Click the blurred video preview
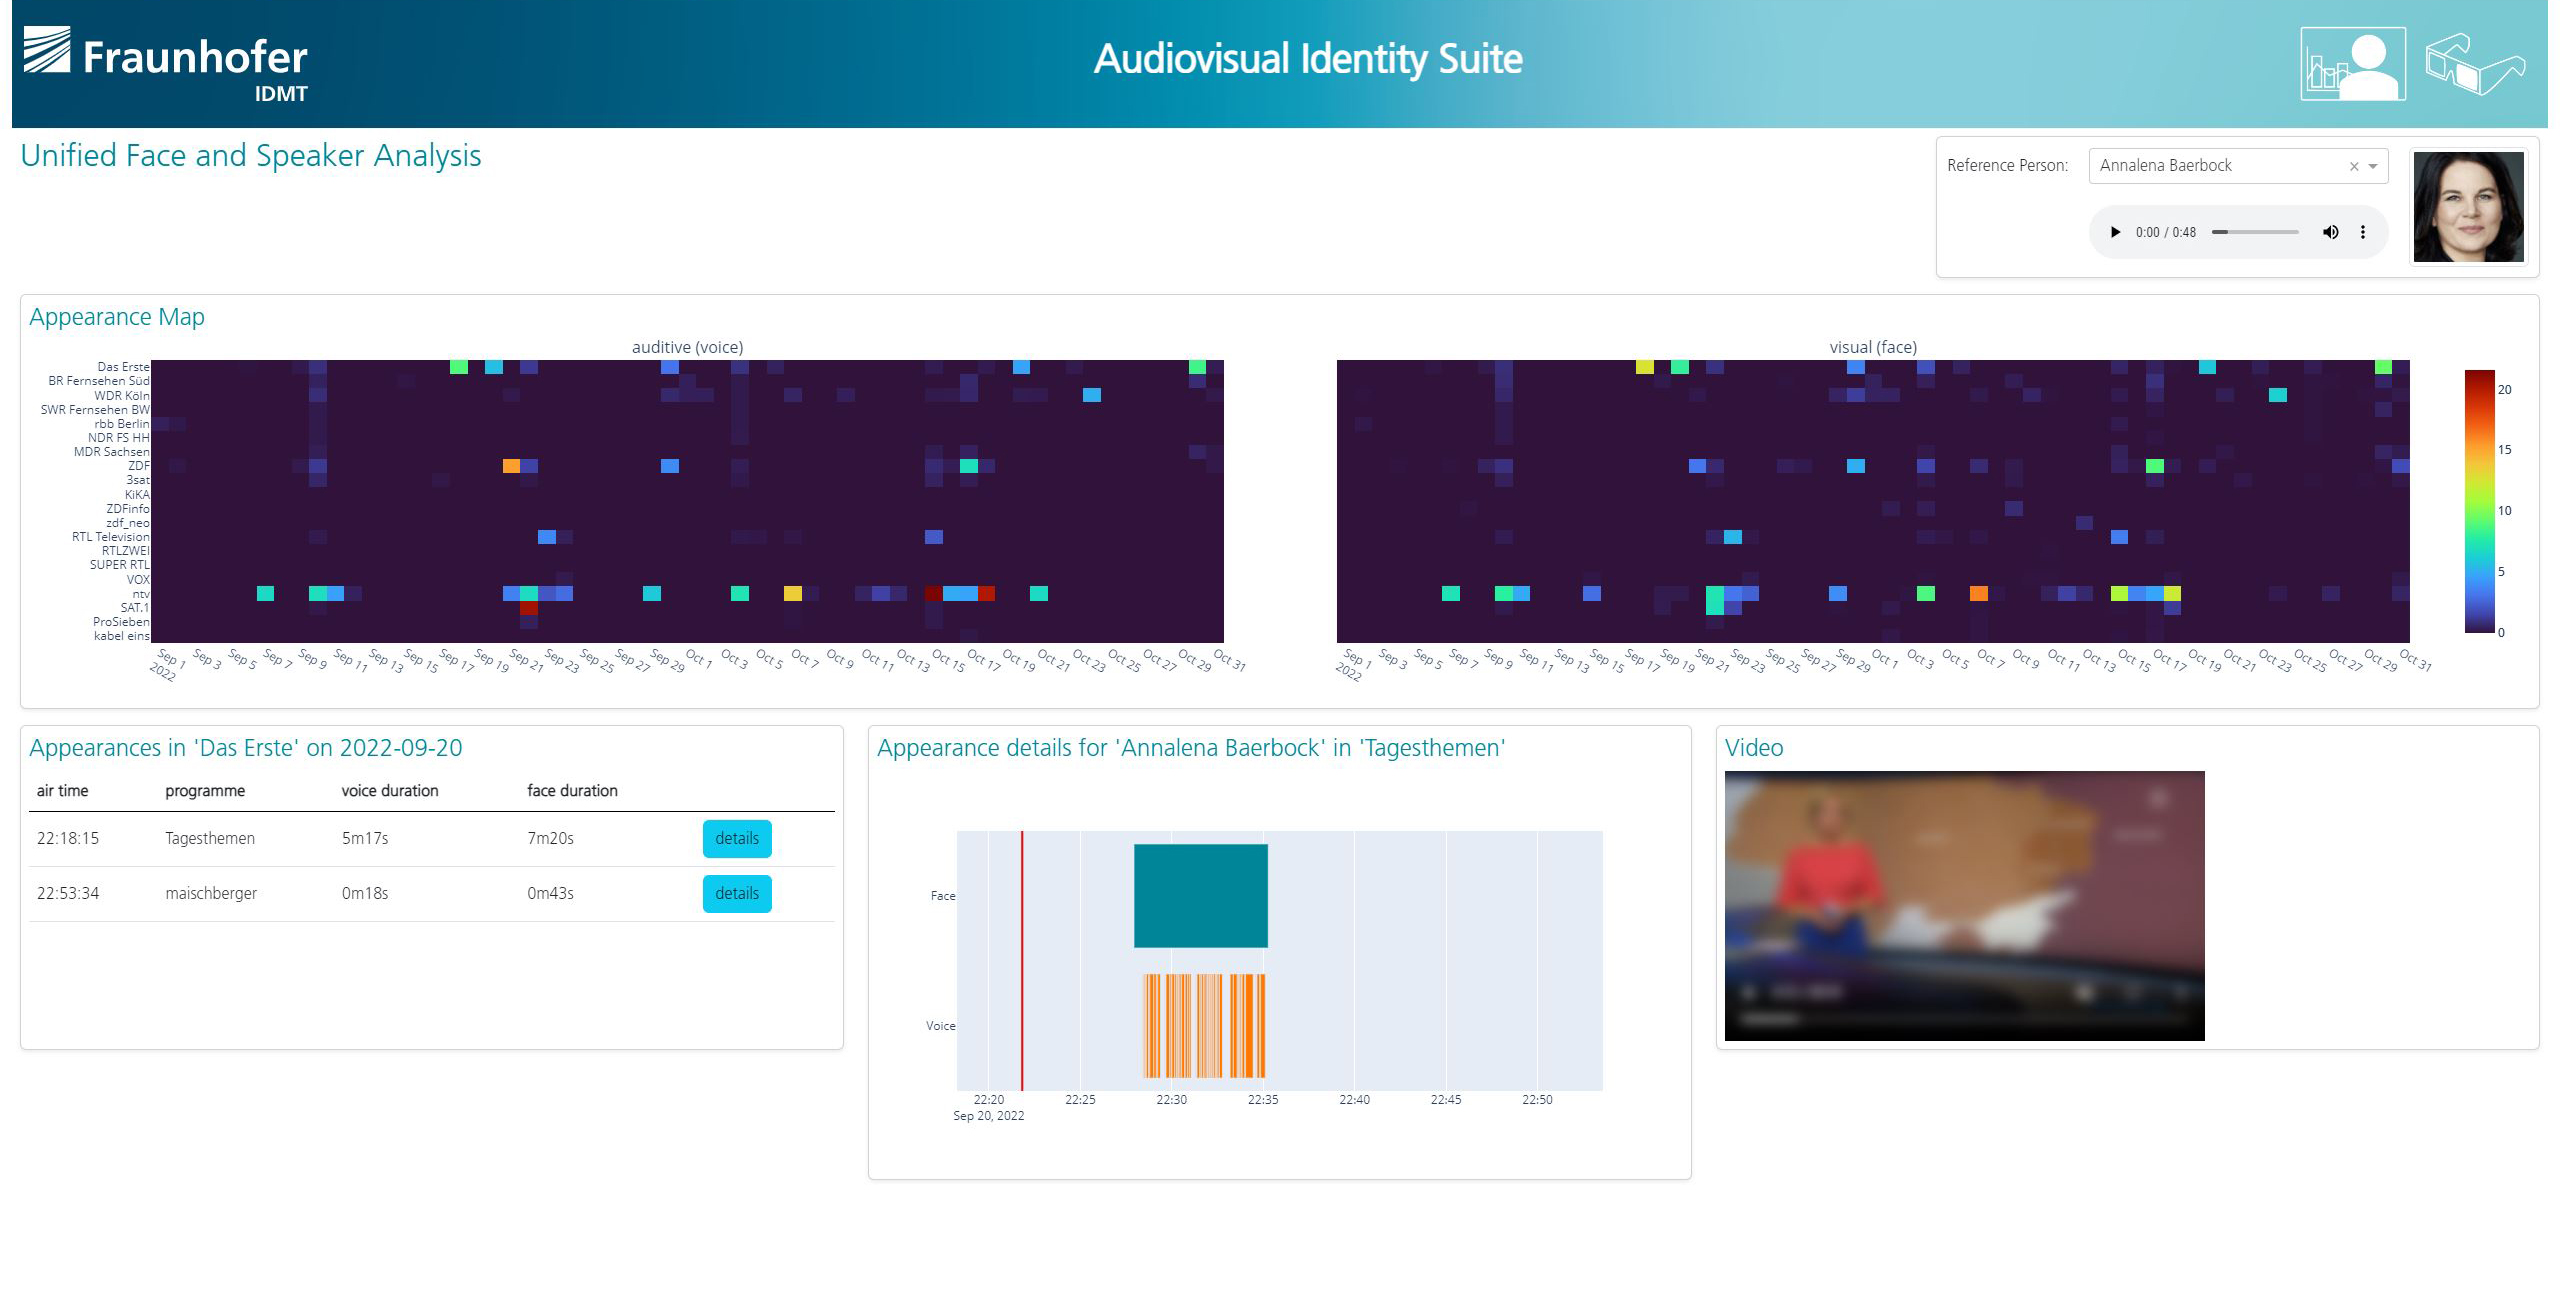Viewport: 2560px width, 1289px height. pos(1964,905)
